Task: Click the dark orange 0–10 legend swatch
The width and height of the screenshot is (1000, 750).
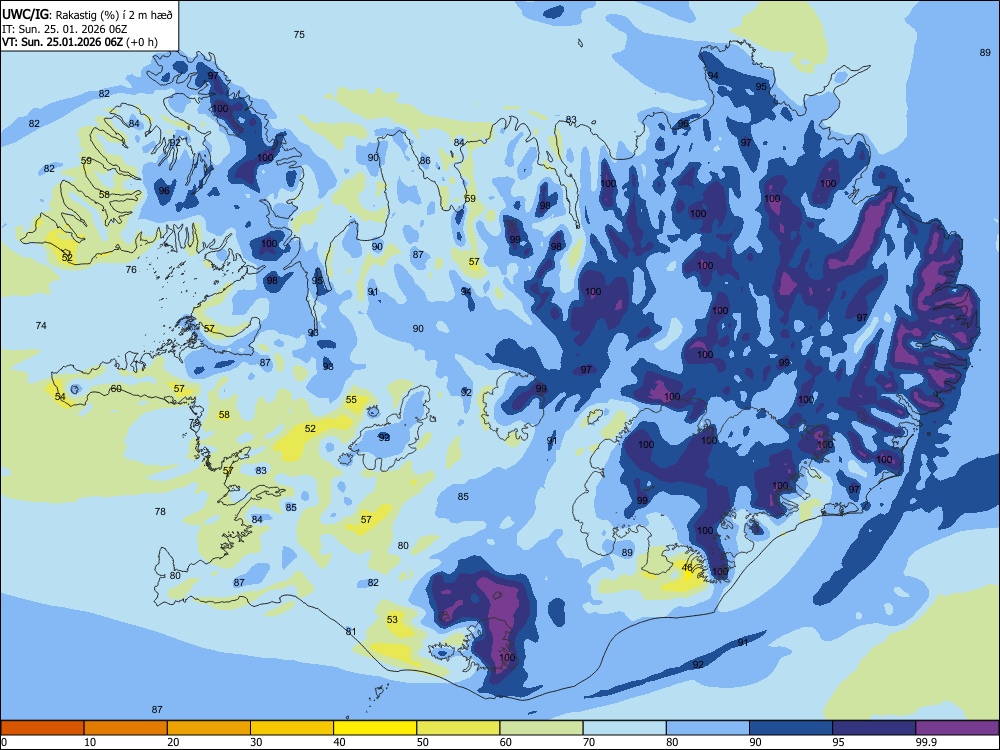Action: [43, 728]
